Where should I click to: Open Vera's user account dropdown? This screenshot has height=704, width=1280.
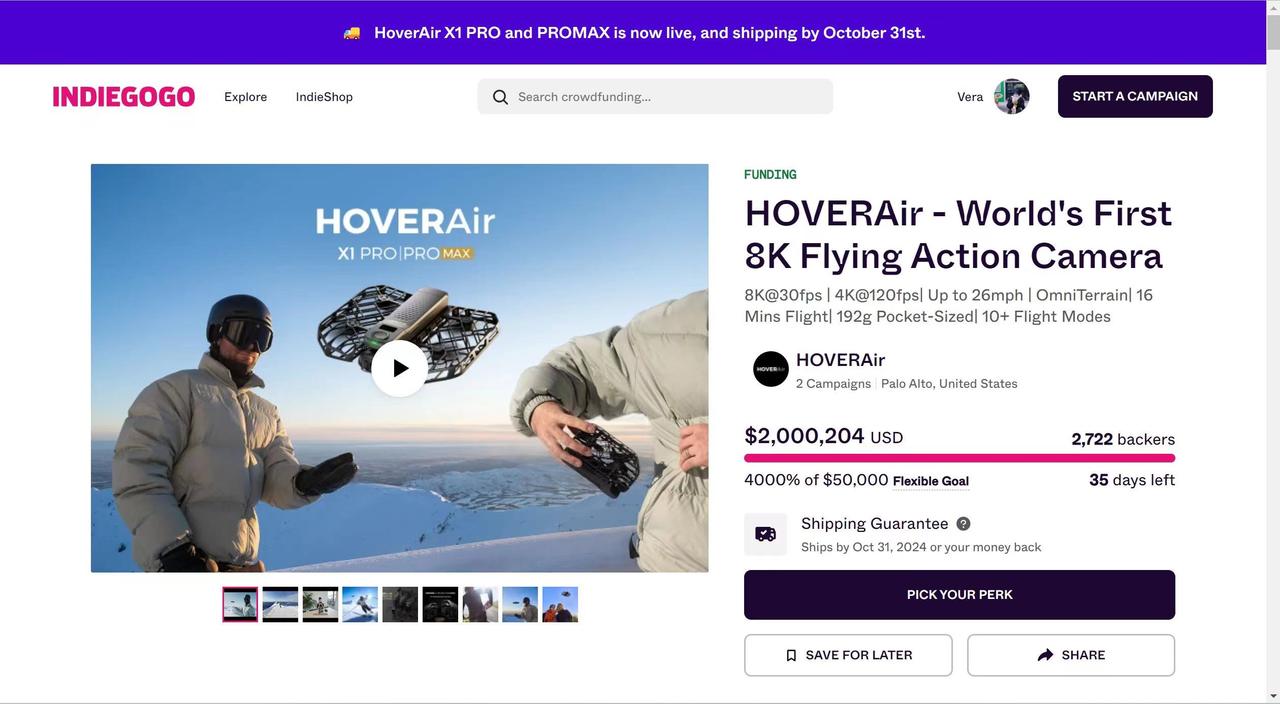click(x=970, y=97)
